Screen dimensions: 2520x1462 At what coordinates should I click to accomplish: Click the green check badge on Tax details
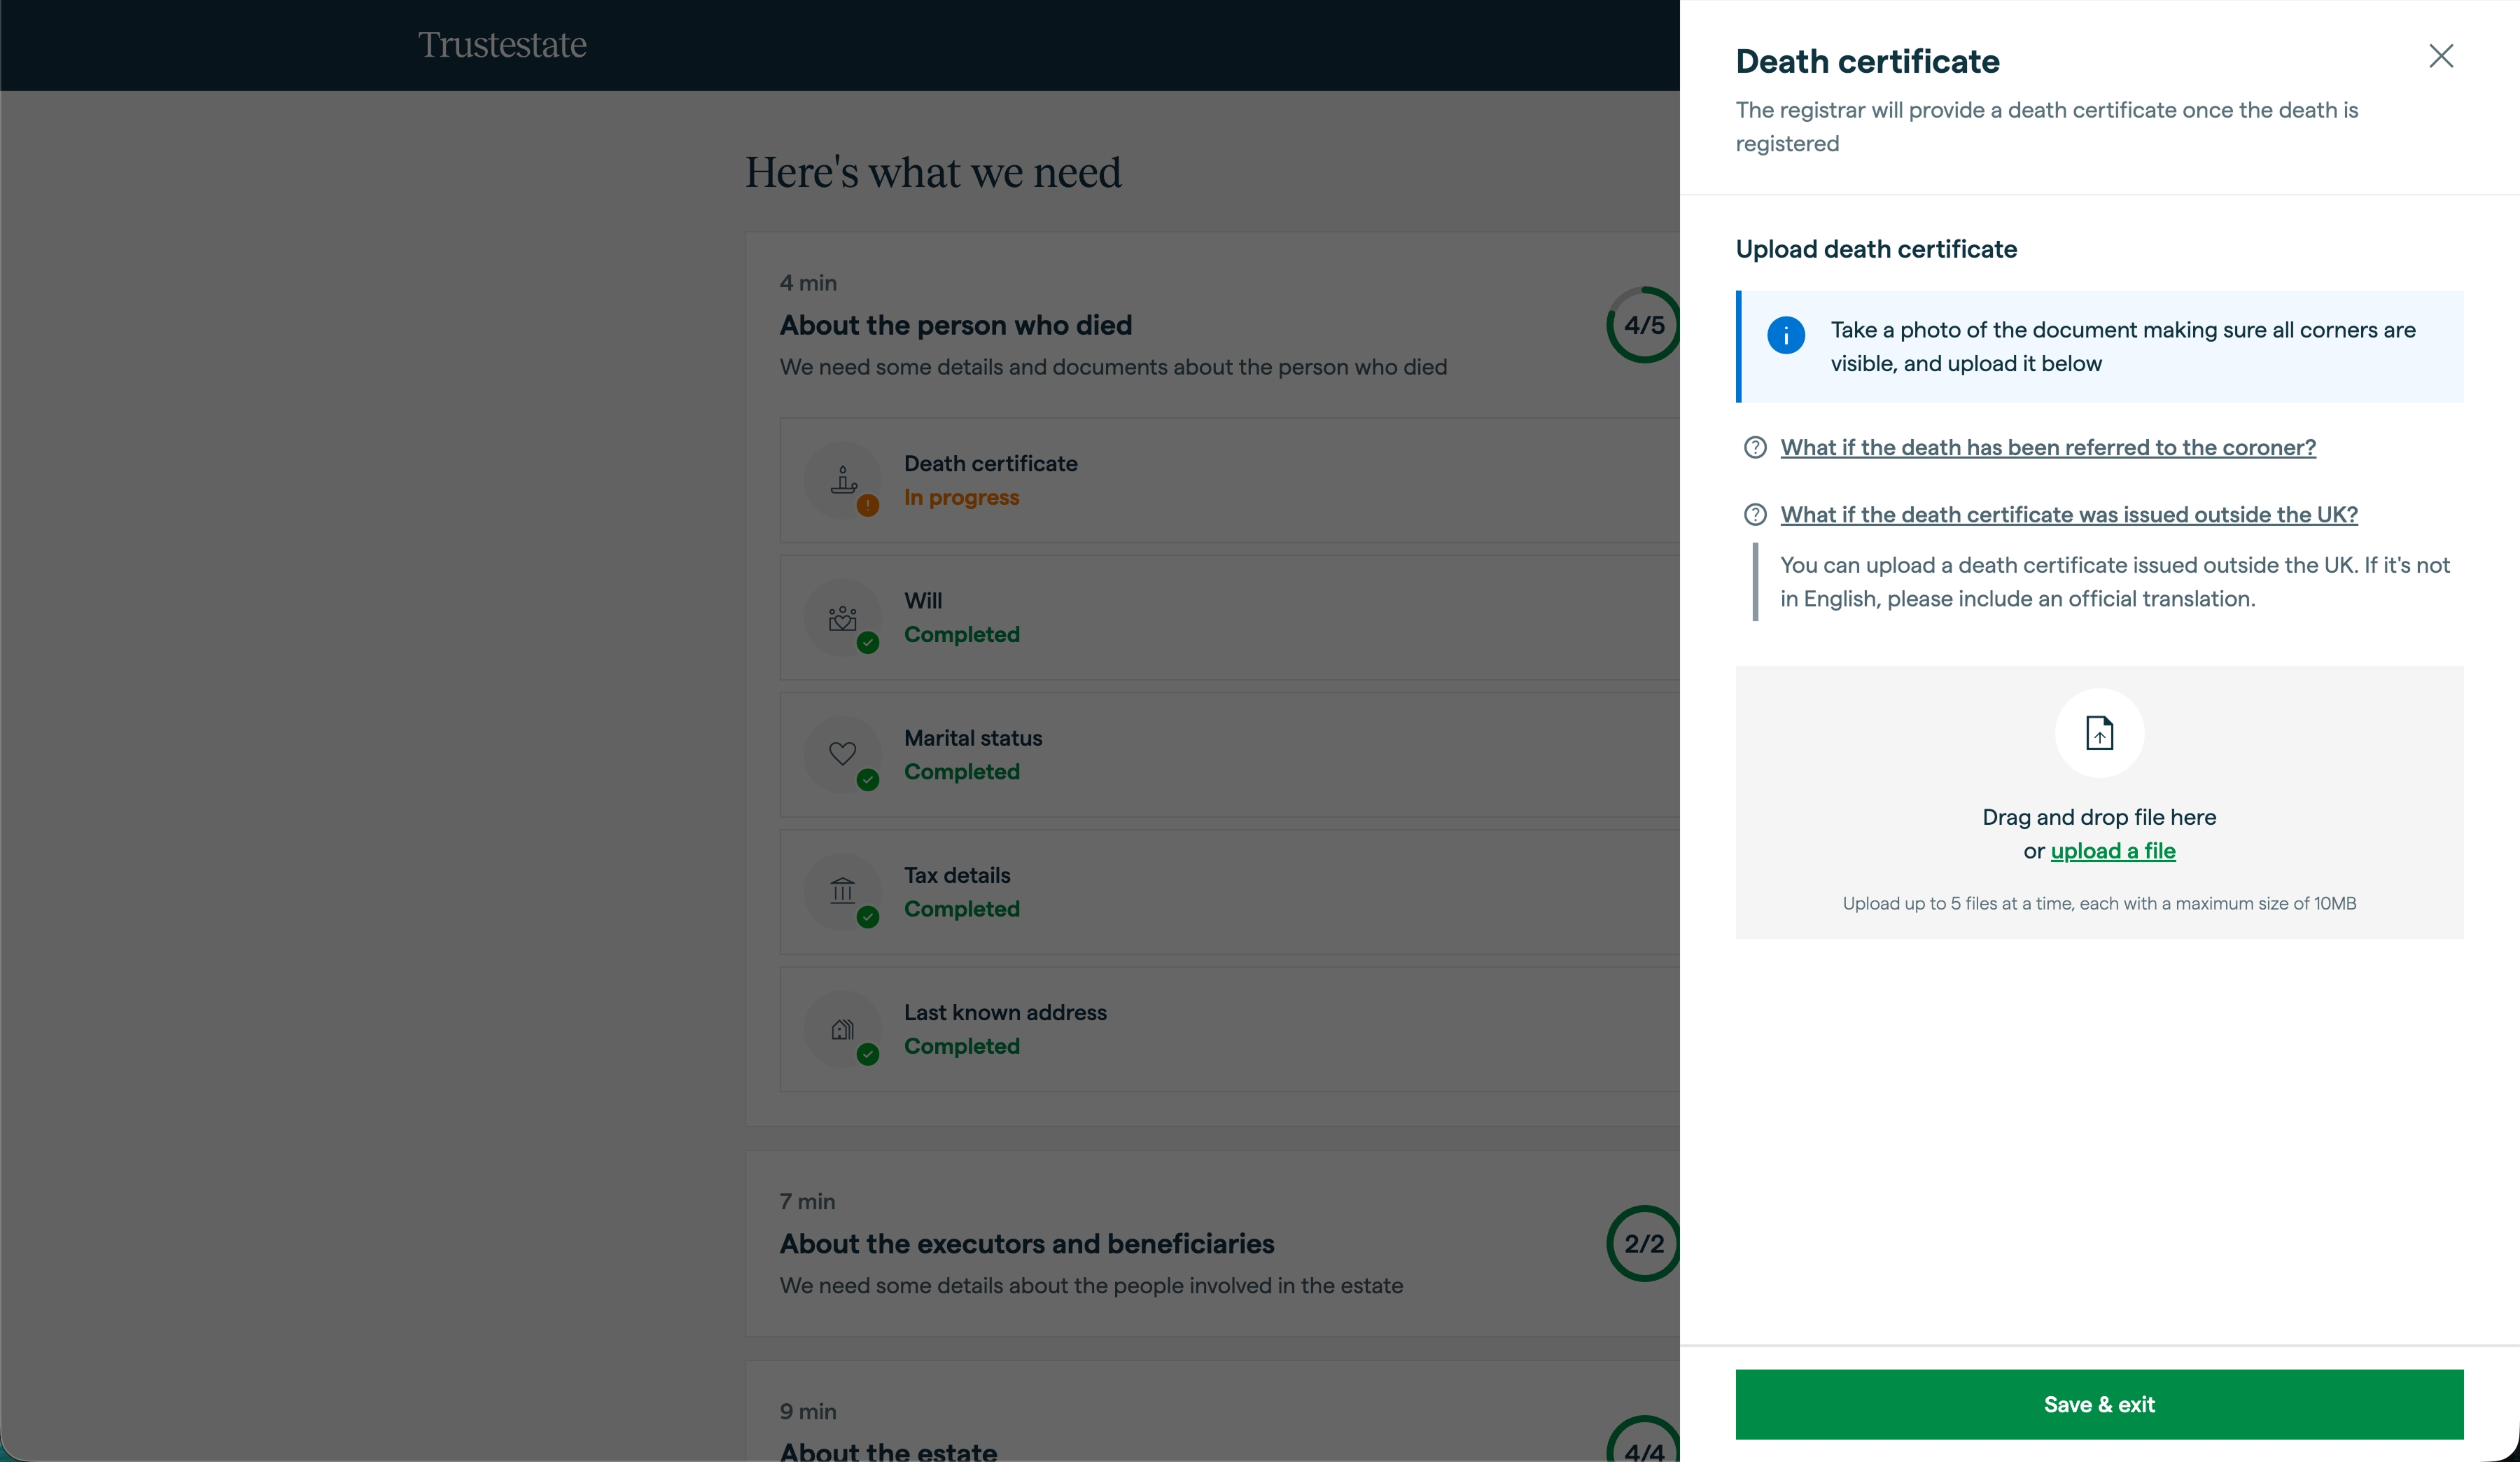click(868, 916)
